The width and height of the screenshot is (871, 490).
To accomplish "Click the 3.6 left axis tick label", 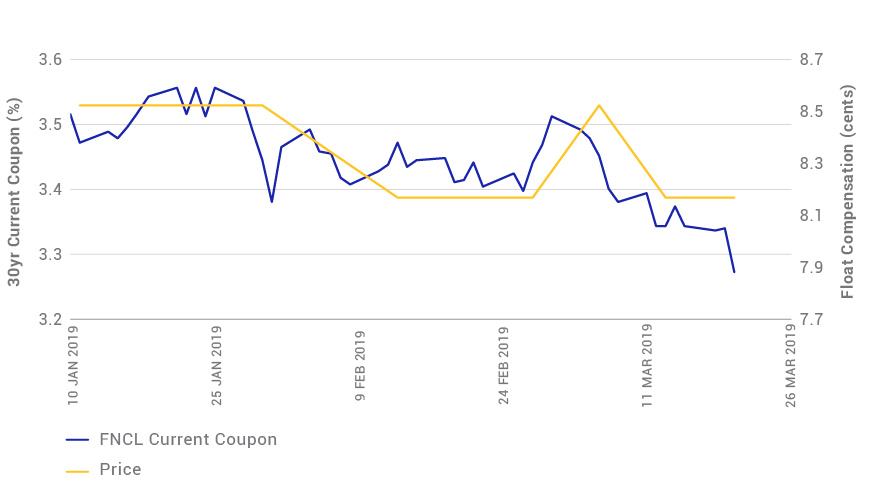I will point(50,60).
